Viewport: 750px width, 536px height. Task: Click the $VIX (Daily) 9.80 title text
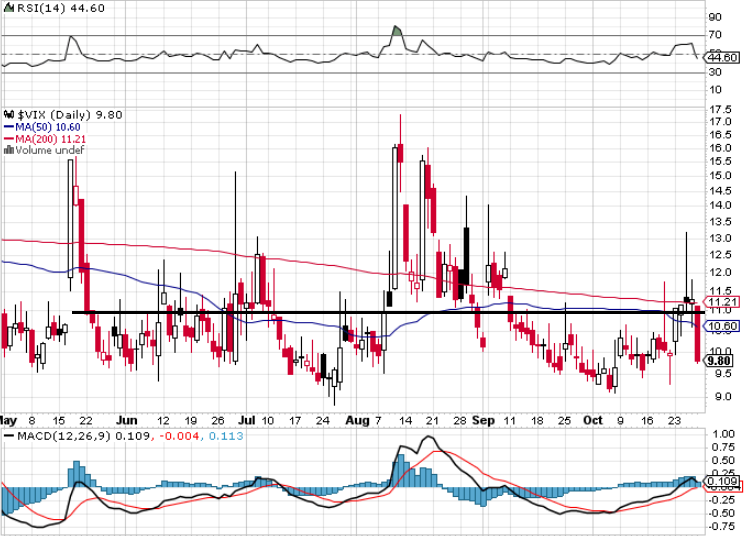70,115
